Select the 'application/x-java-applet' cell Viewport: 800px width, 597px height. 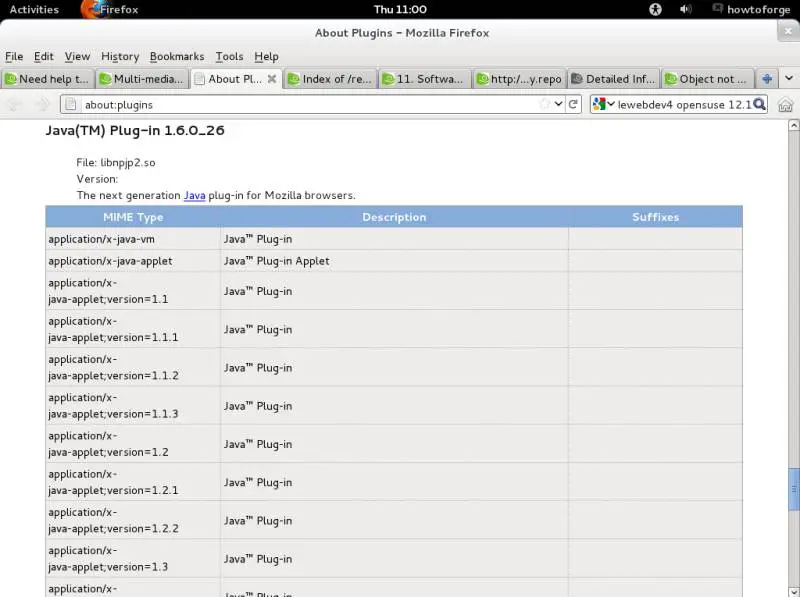(133, 261)
